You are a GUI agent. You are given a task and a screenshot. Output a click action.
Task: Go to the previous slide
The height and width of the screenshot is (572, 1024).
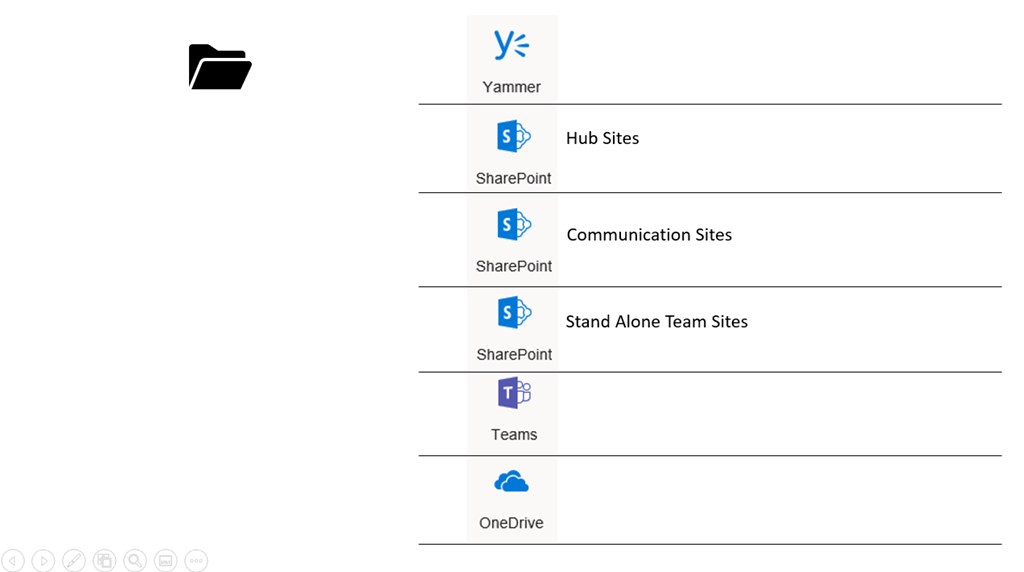(x=13, y=561)
